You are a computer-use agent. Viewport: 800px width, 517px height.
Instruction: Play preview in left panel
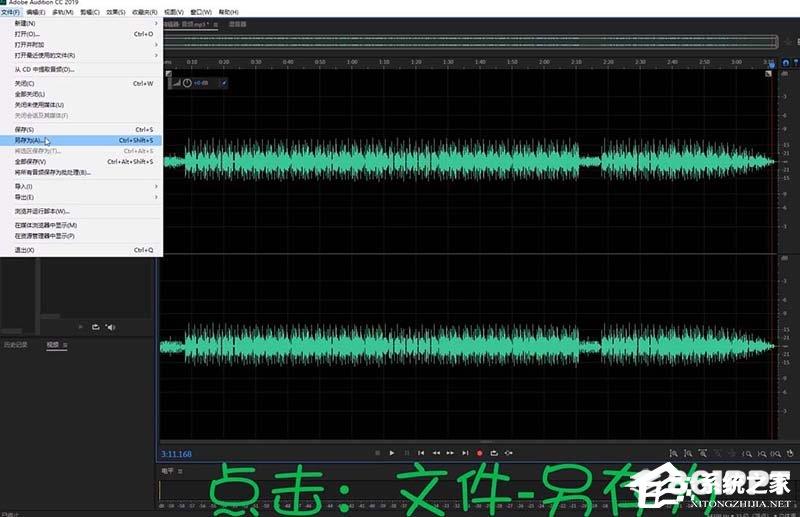(81, 327)
